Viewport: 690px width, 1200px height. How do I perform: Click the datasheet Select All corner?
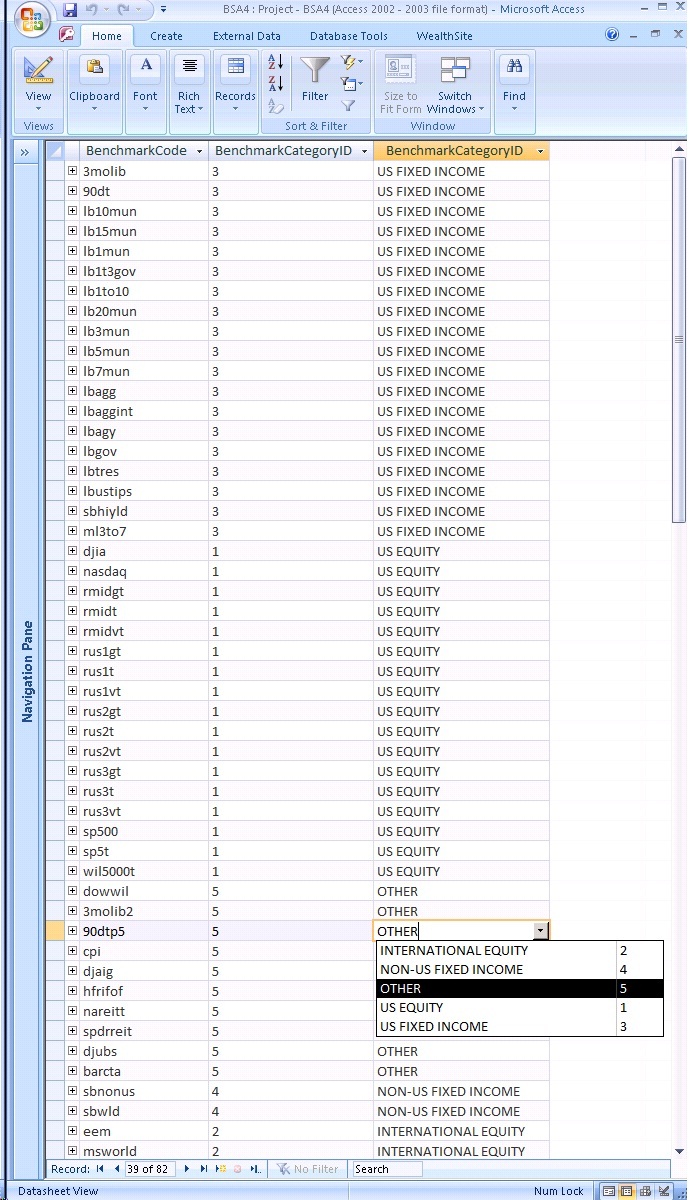click(x=56, y=151)
